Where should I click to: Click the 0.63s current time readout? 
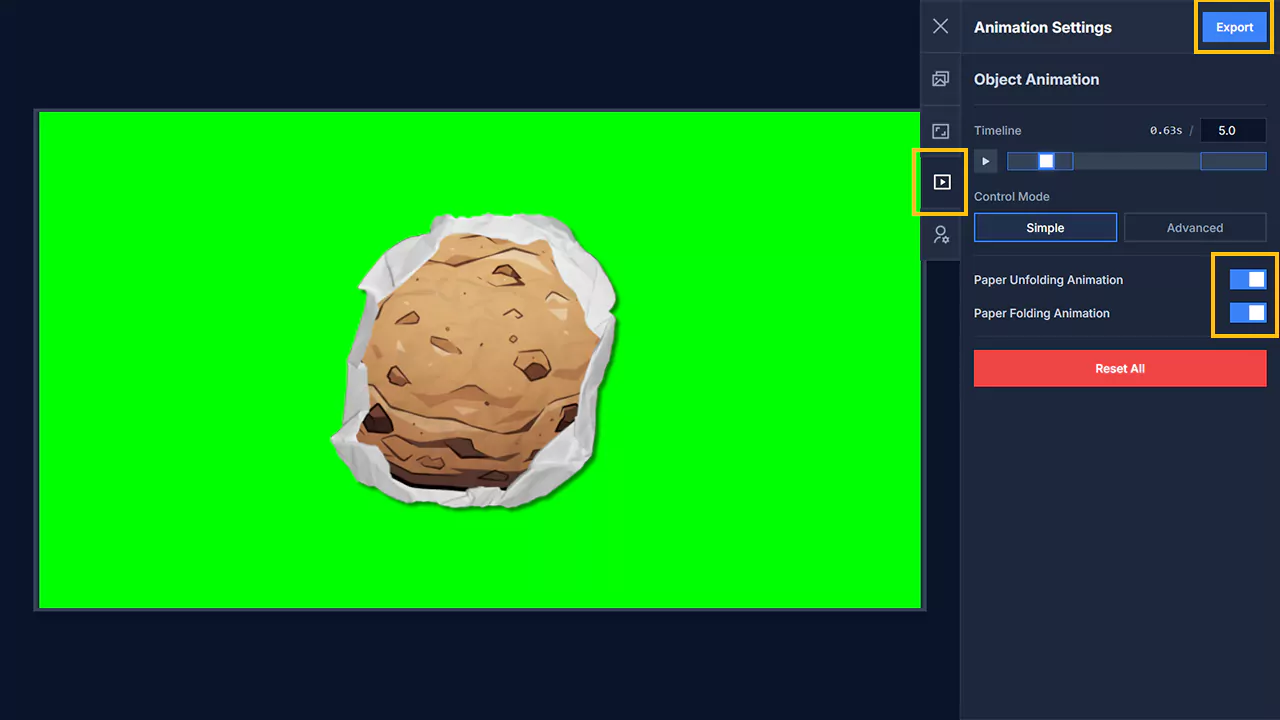point(1166,131)
